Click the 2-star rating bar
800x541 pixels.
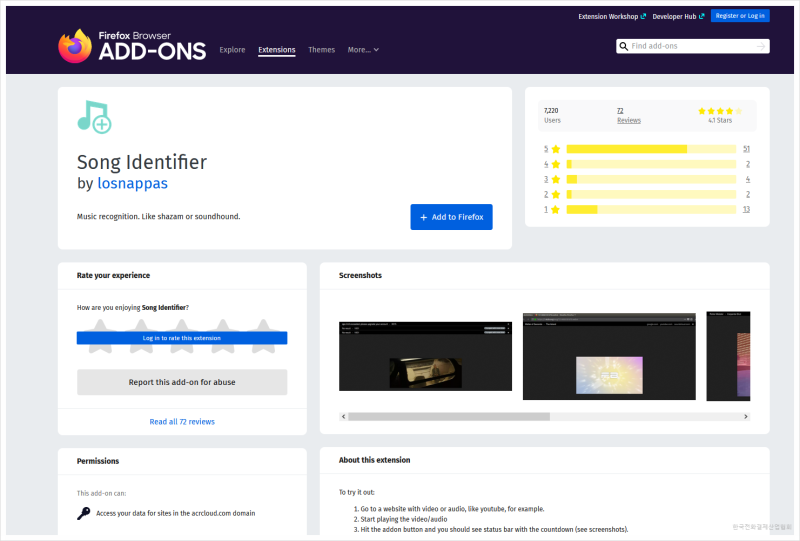651,194
